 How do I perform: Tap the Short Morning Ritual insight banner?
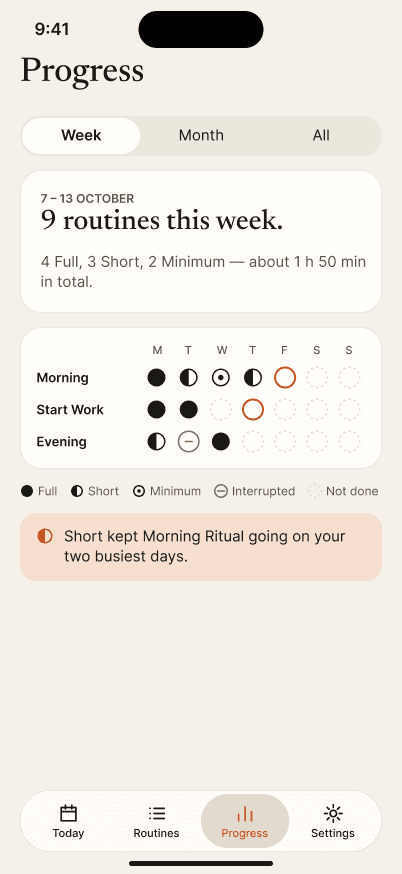(x=201, y=547)
